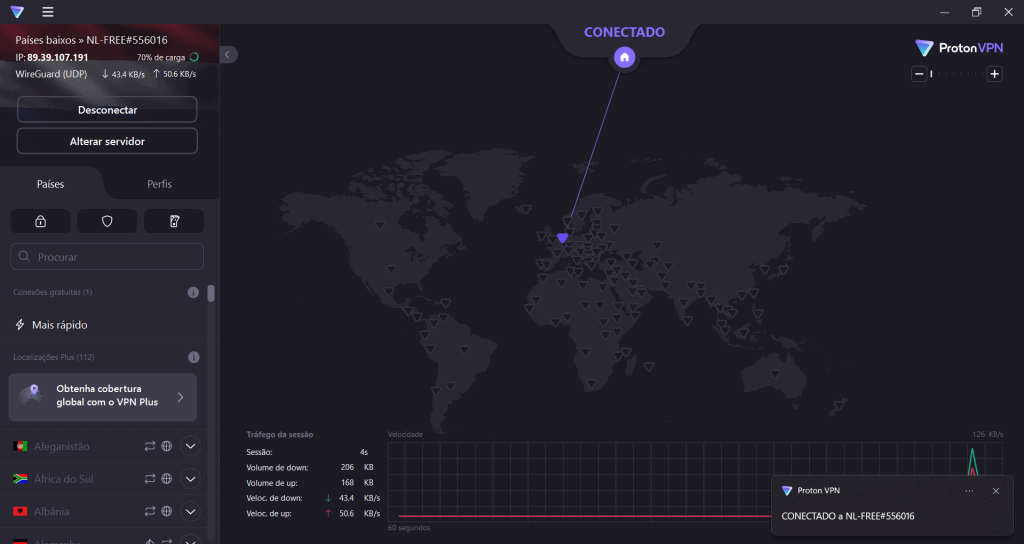This screenshot has height=544, width=1024.
Task: Click the Tráfego da sessão heading
Action: coord(280,434)
